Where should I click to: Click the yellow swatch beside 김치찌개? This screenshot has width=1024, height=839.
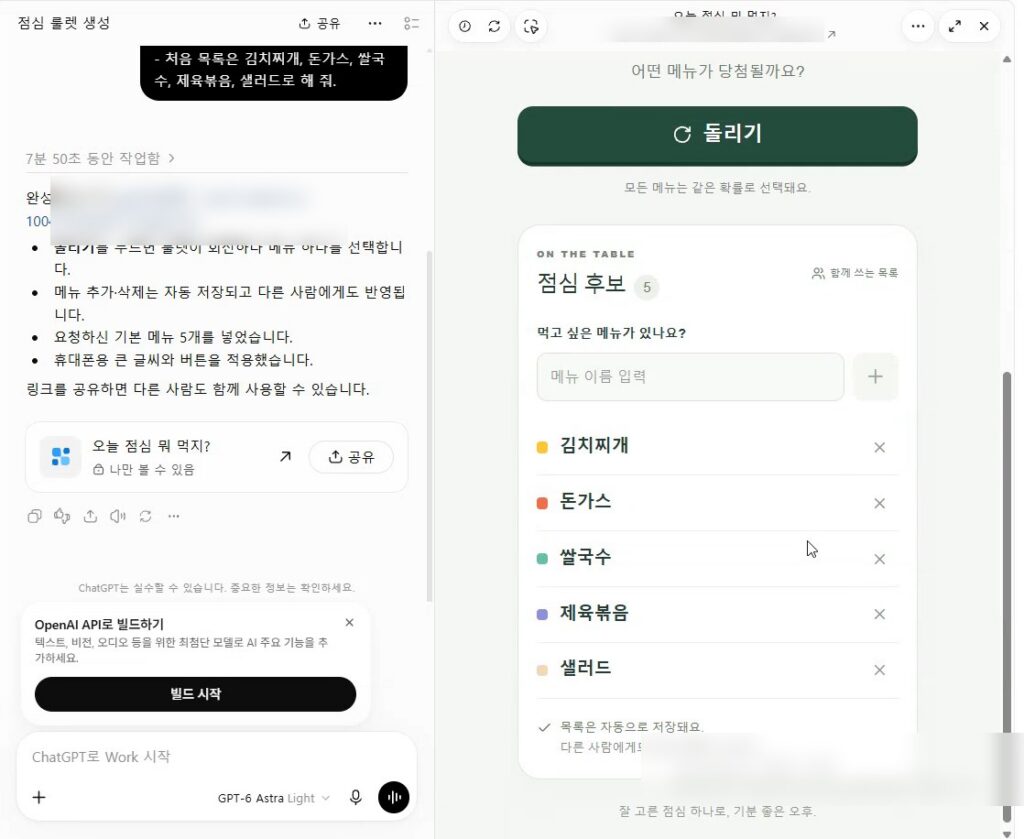tap(542, 447)
